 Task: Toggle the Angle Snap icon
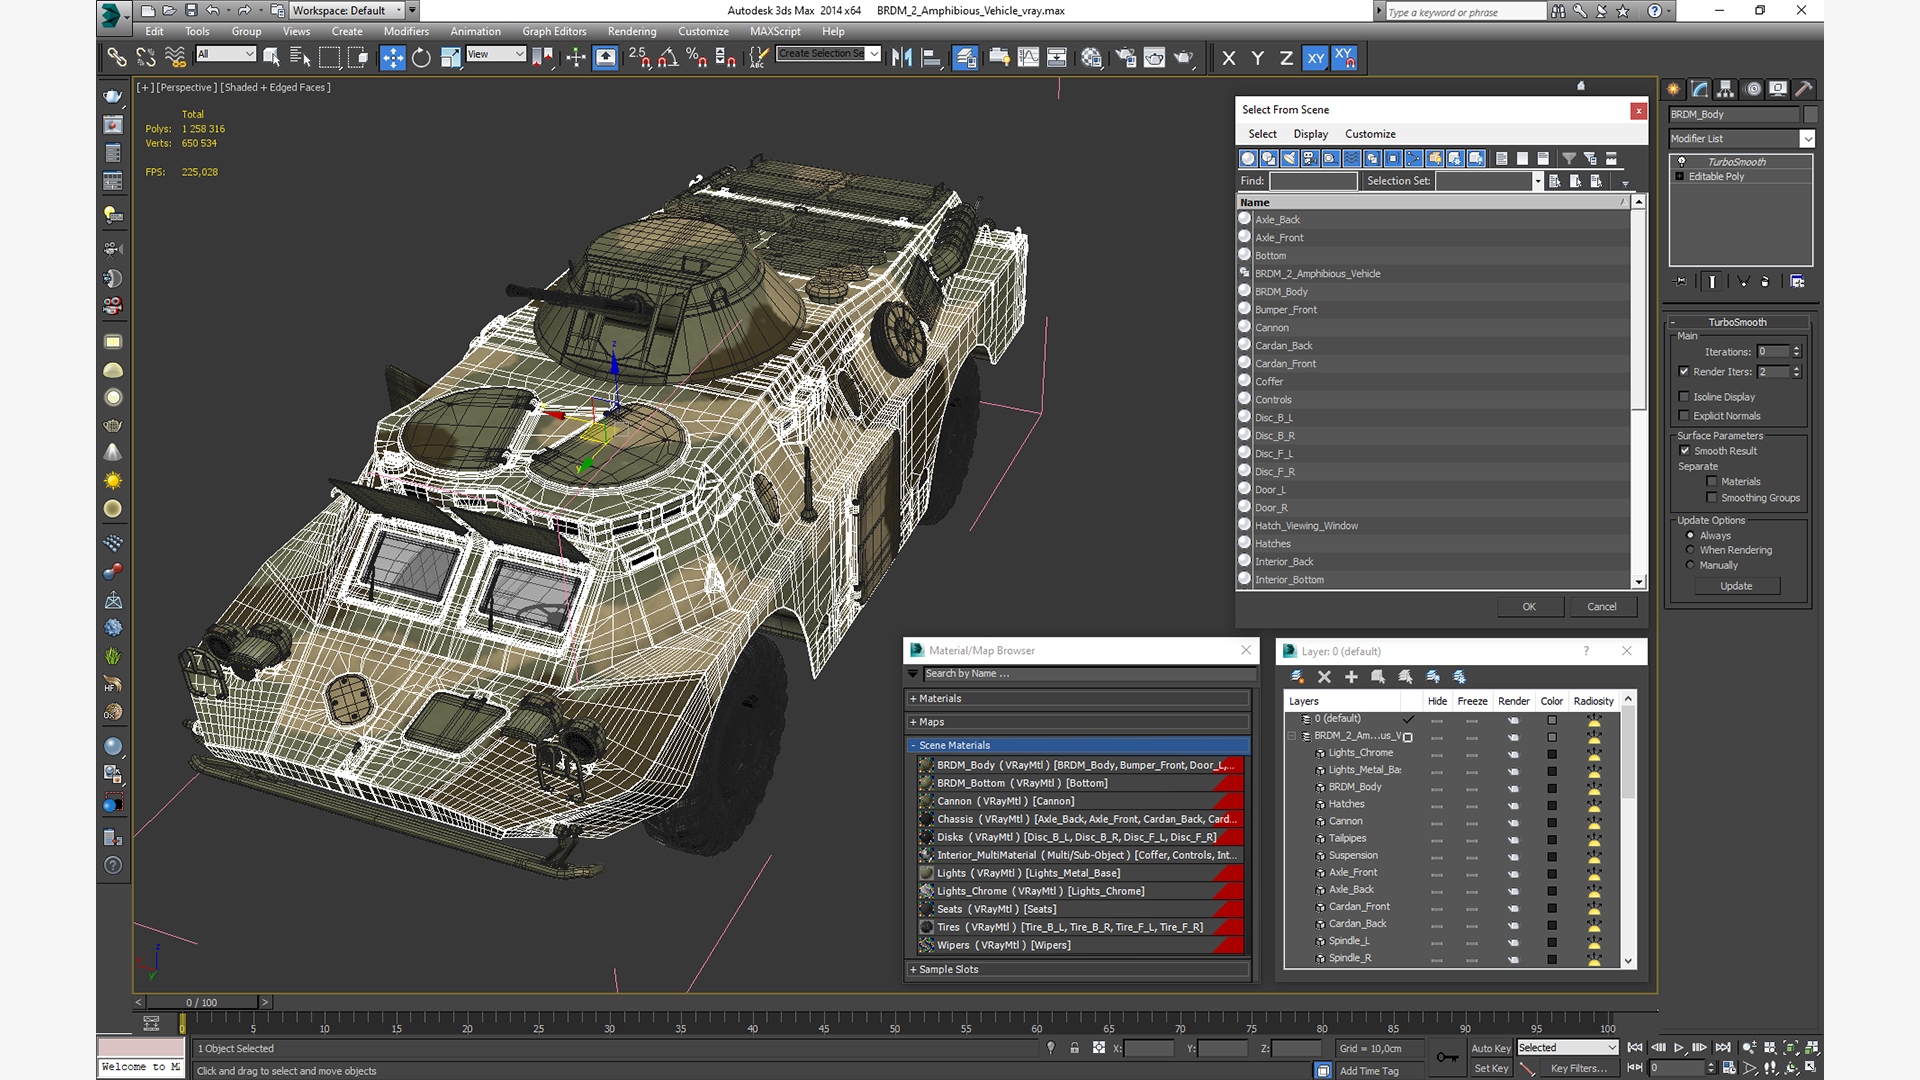point(668,58)
